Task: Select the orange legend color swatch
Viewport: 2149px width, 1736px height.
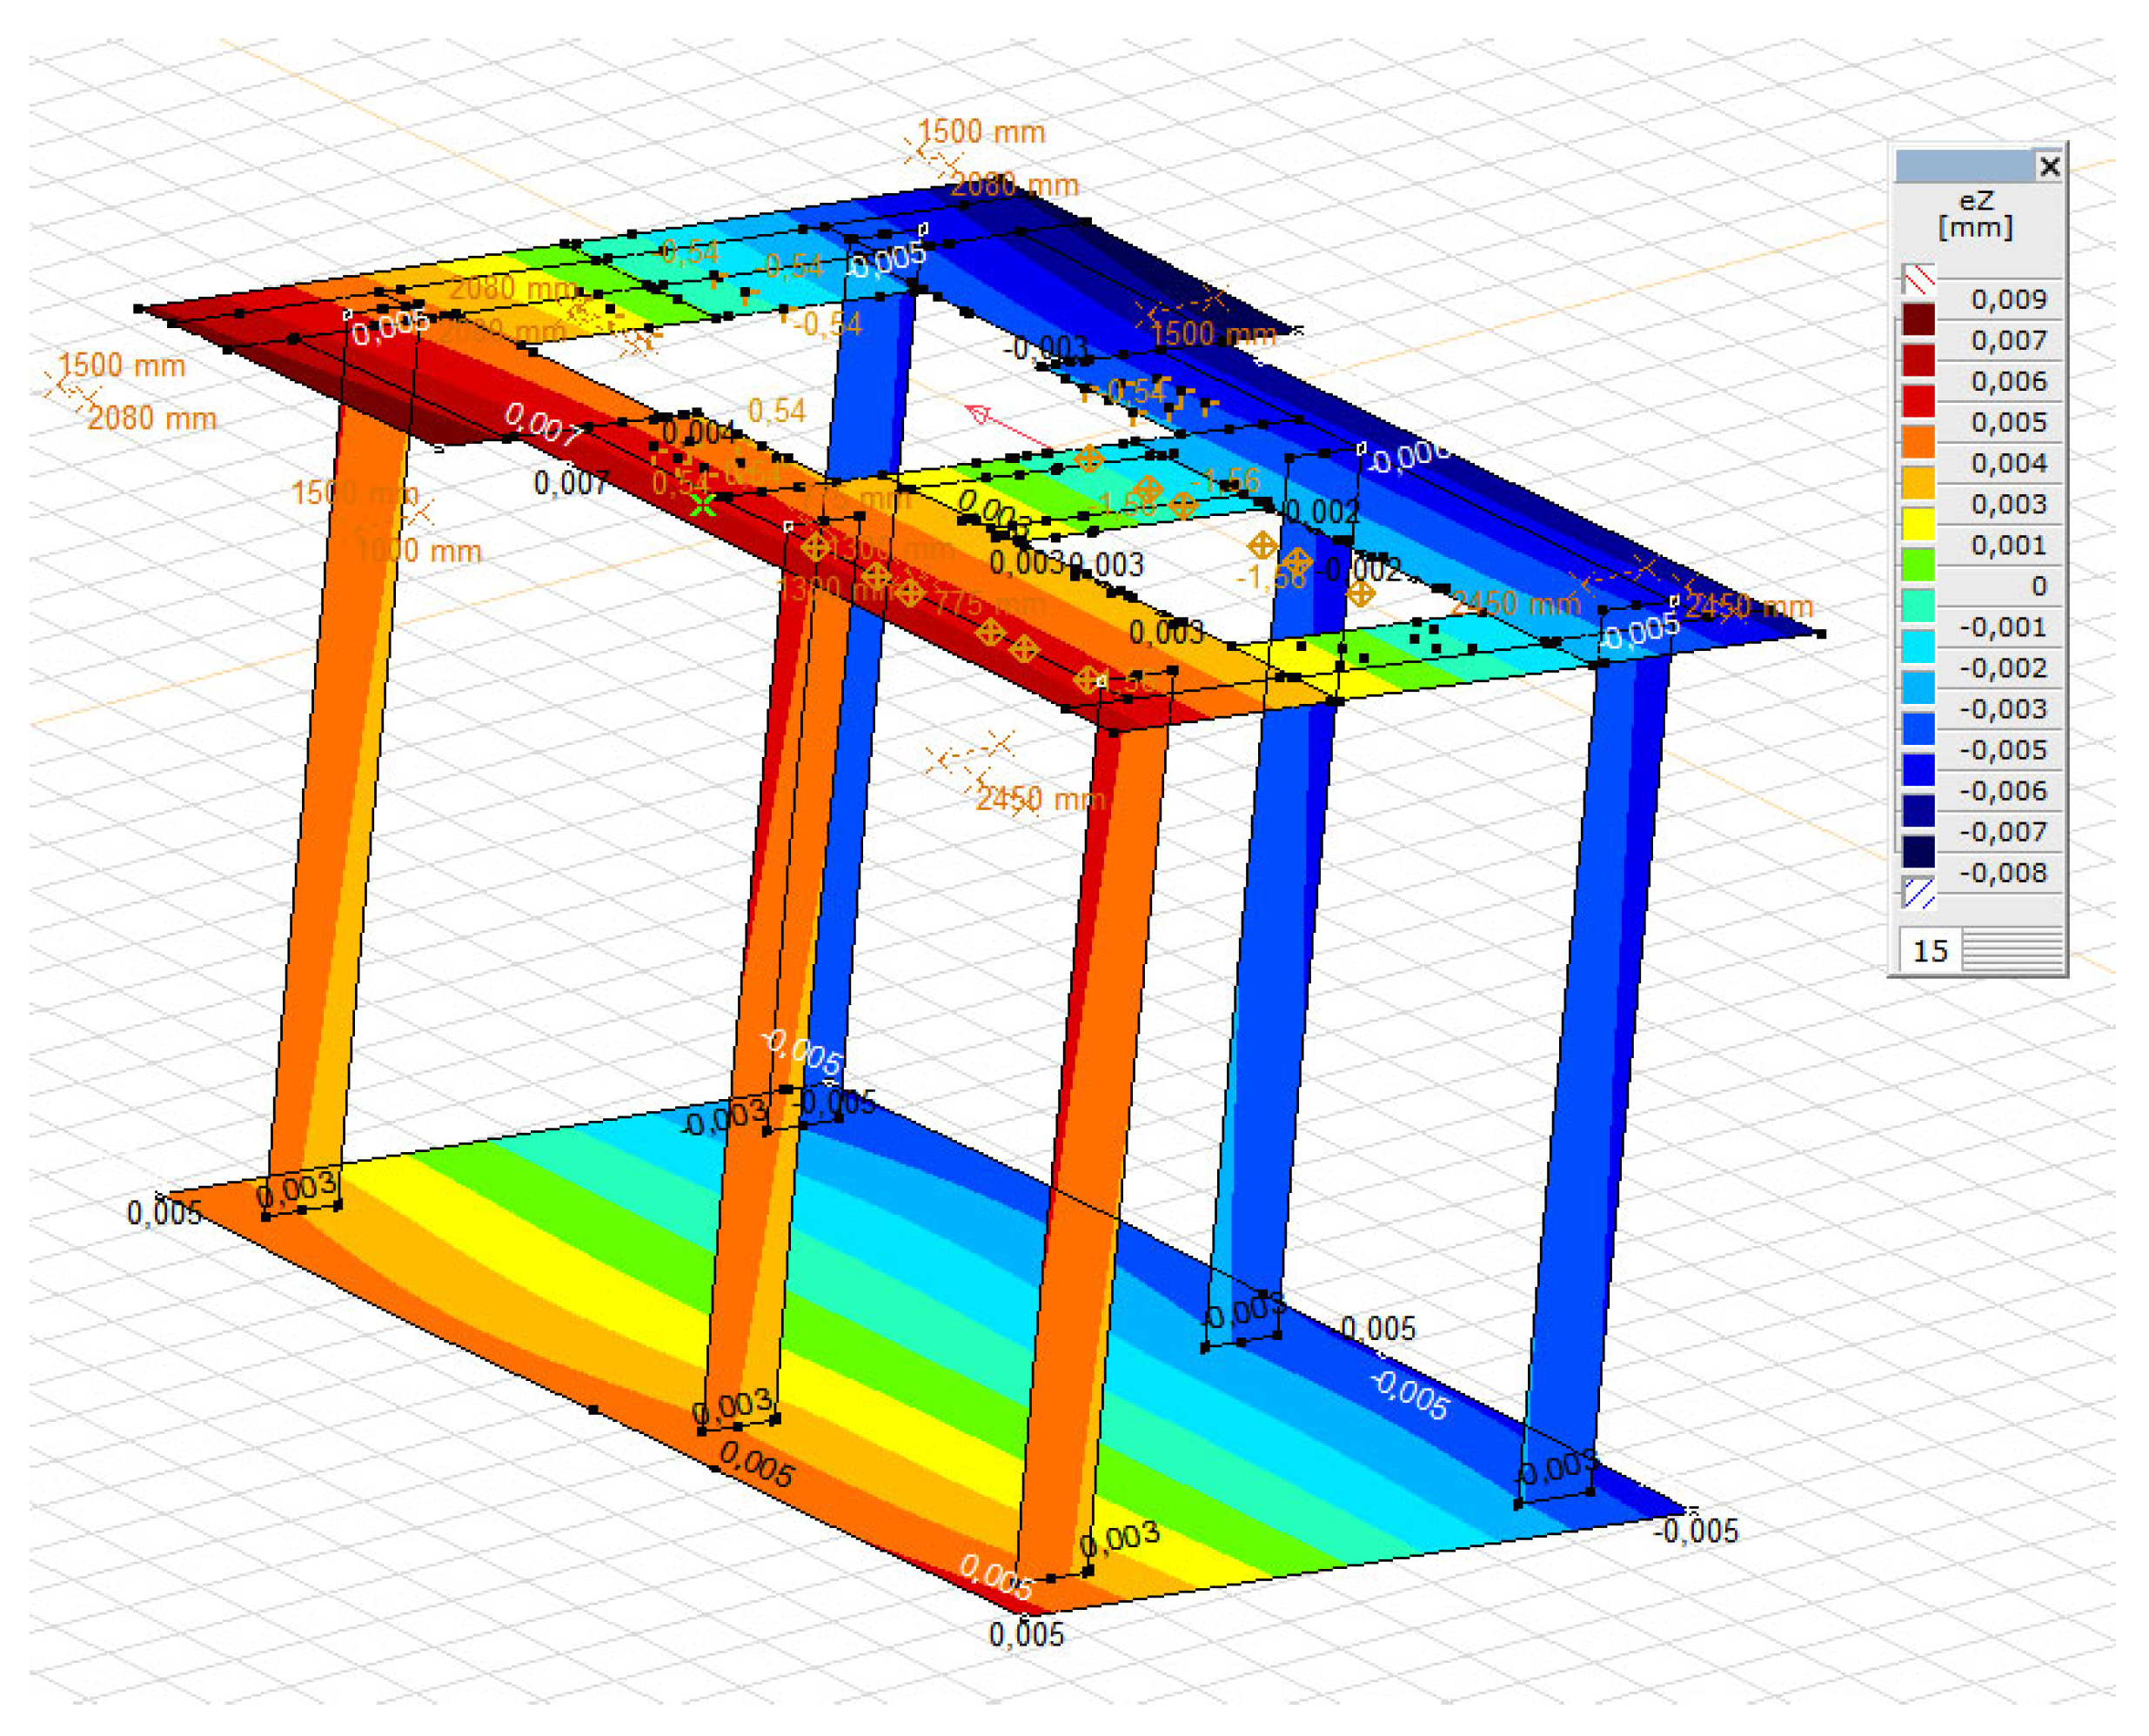Action: [1918, 442]
